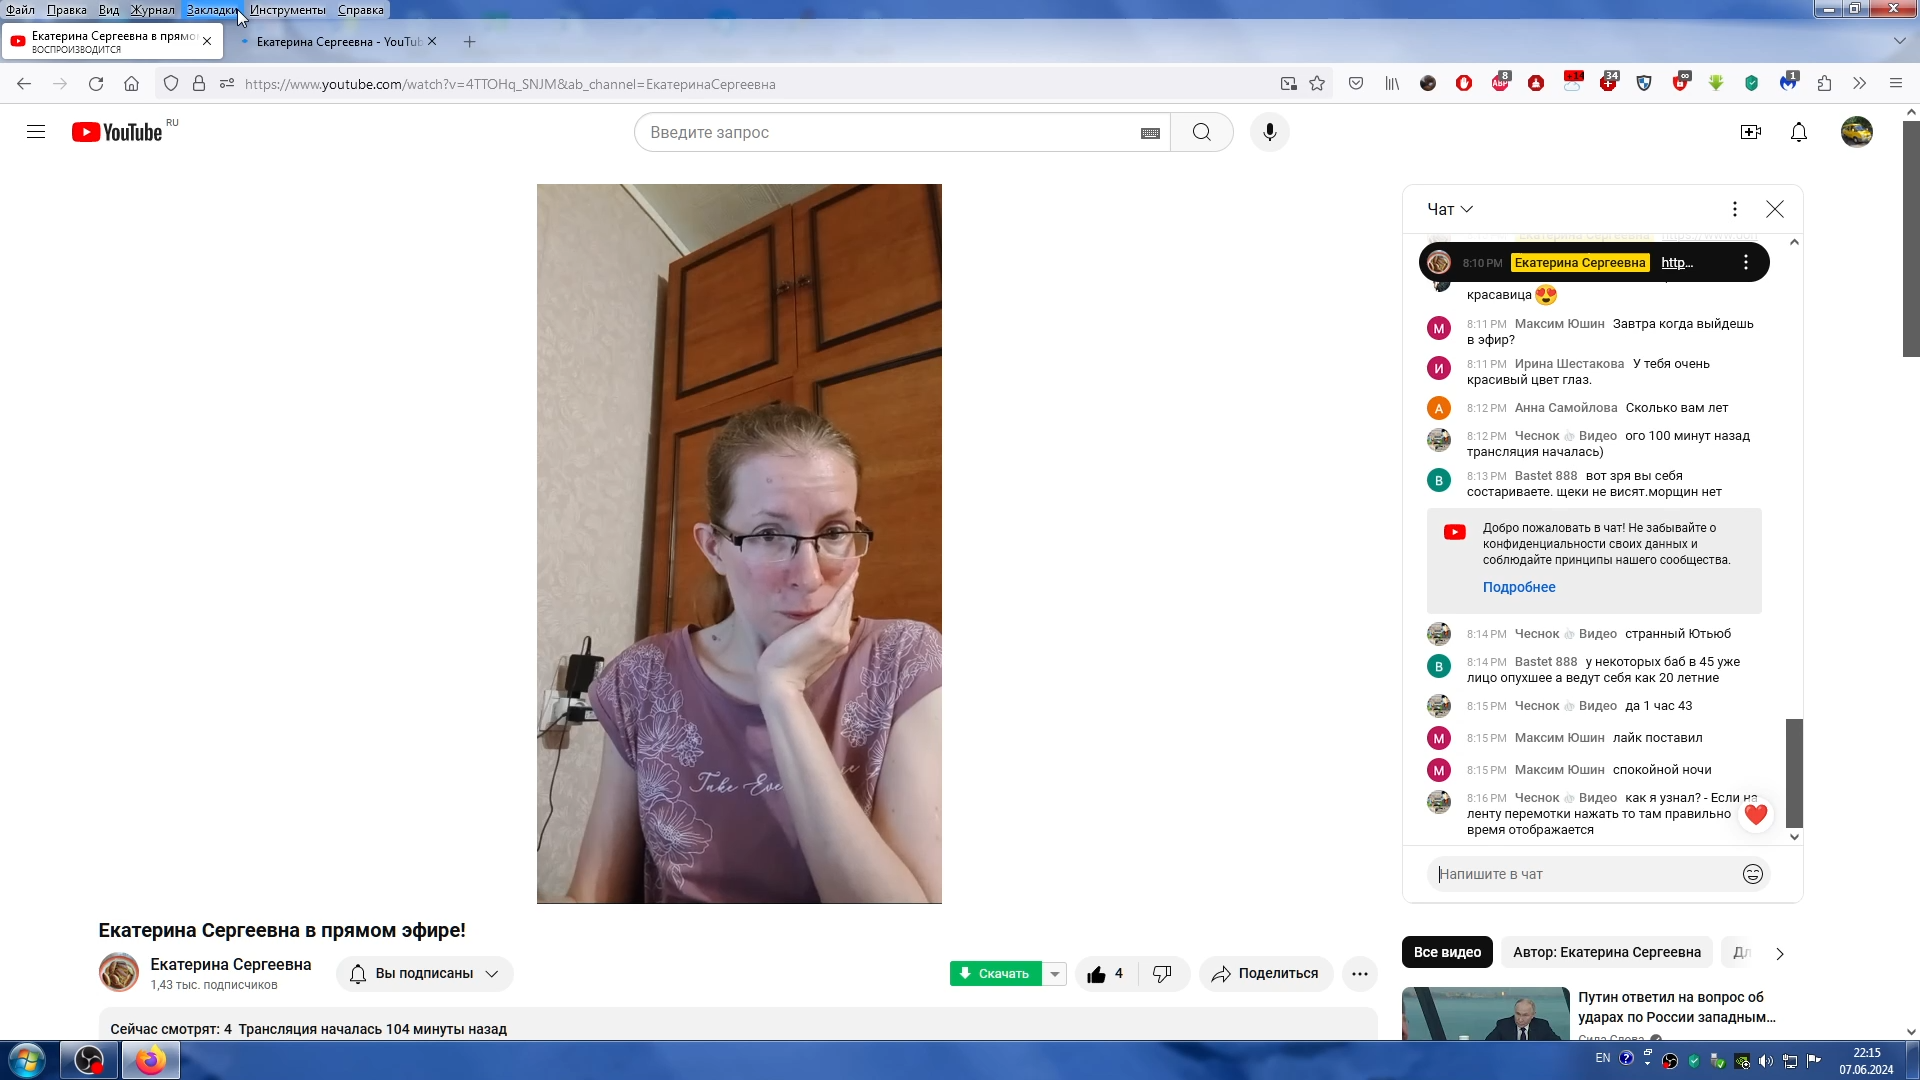Select the chat input field Напишите в чат
Screen dimensions: 1920x1080
(x=1581, y=874)
